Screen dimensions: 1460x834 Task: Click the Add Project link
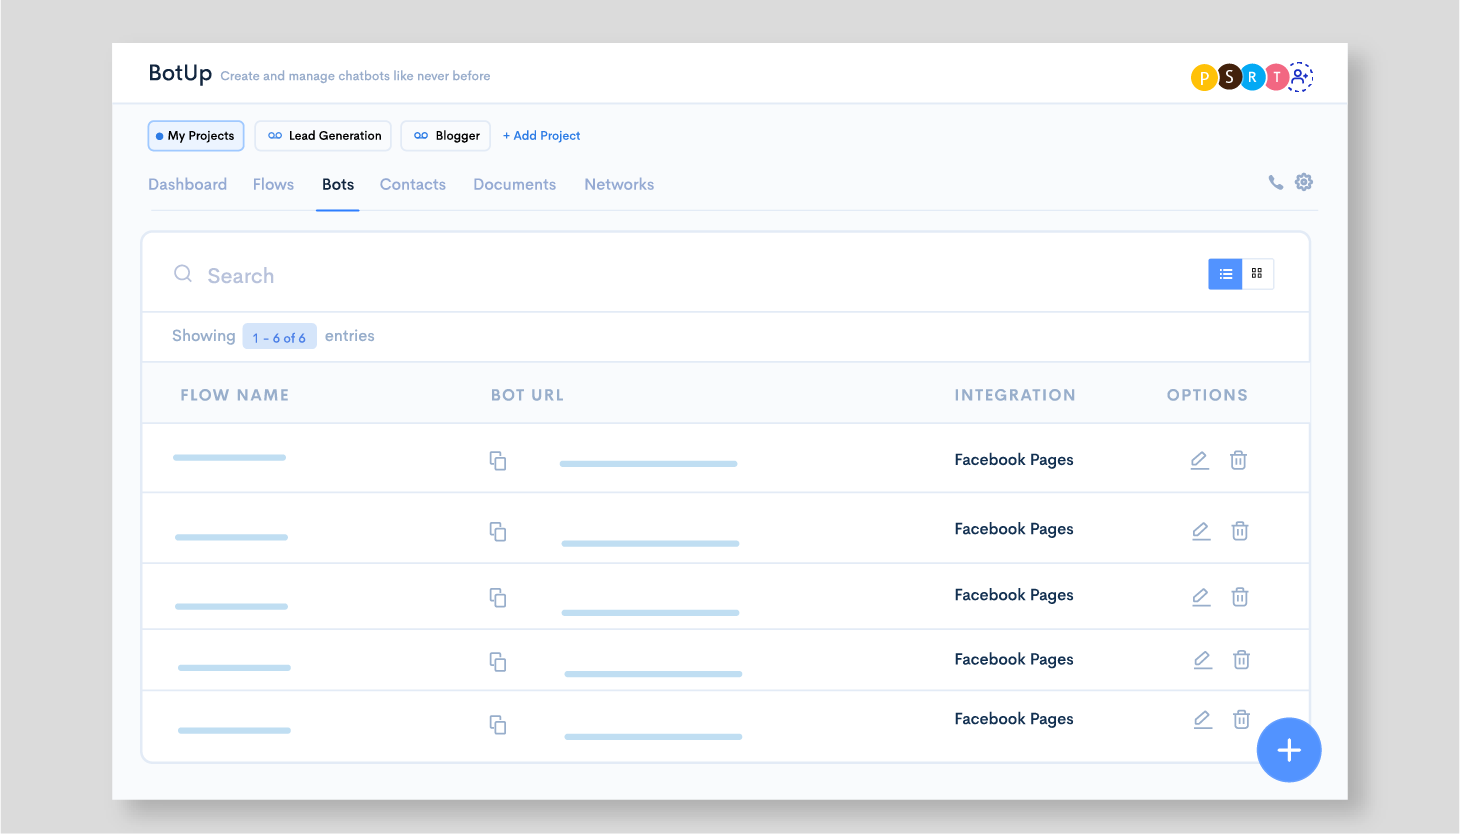(541, 135)
